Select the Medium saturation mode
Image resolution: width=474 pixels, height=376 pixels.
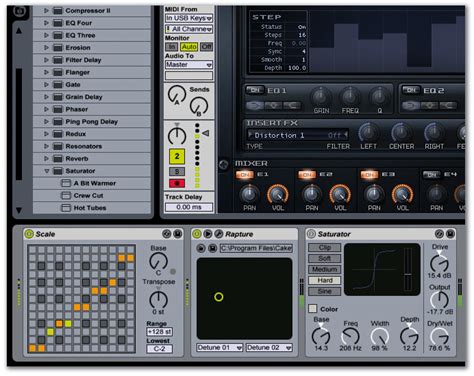point(325,269)
